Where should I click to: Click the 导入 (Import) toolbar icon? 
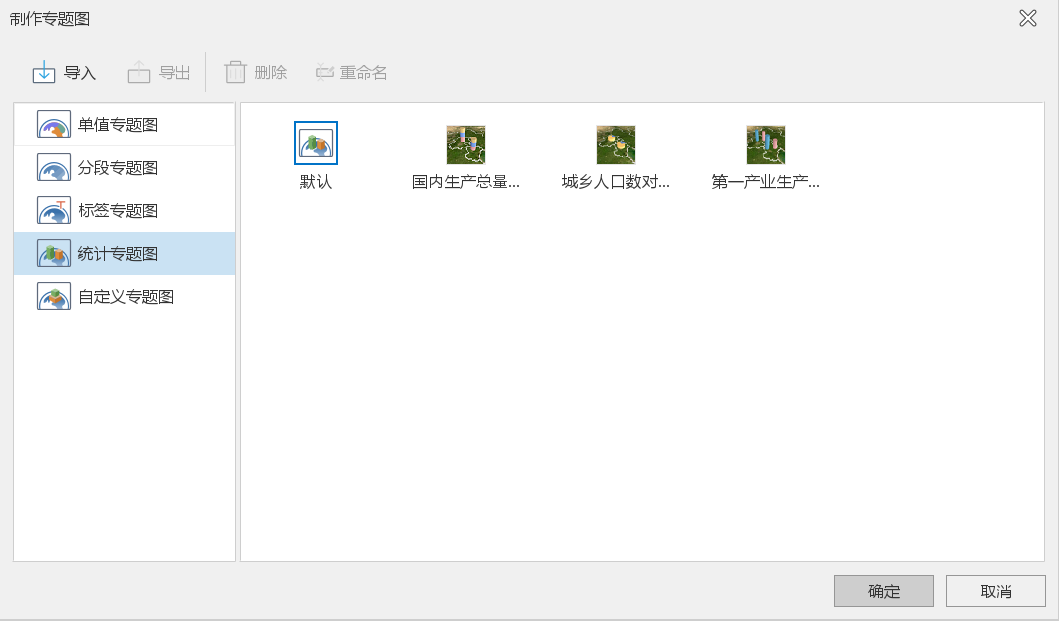coord(44,72)
